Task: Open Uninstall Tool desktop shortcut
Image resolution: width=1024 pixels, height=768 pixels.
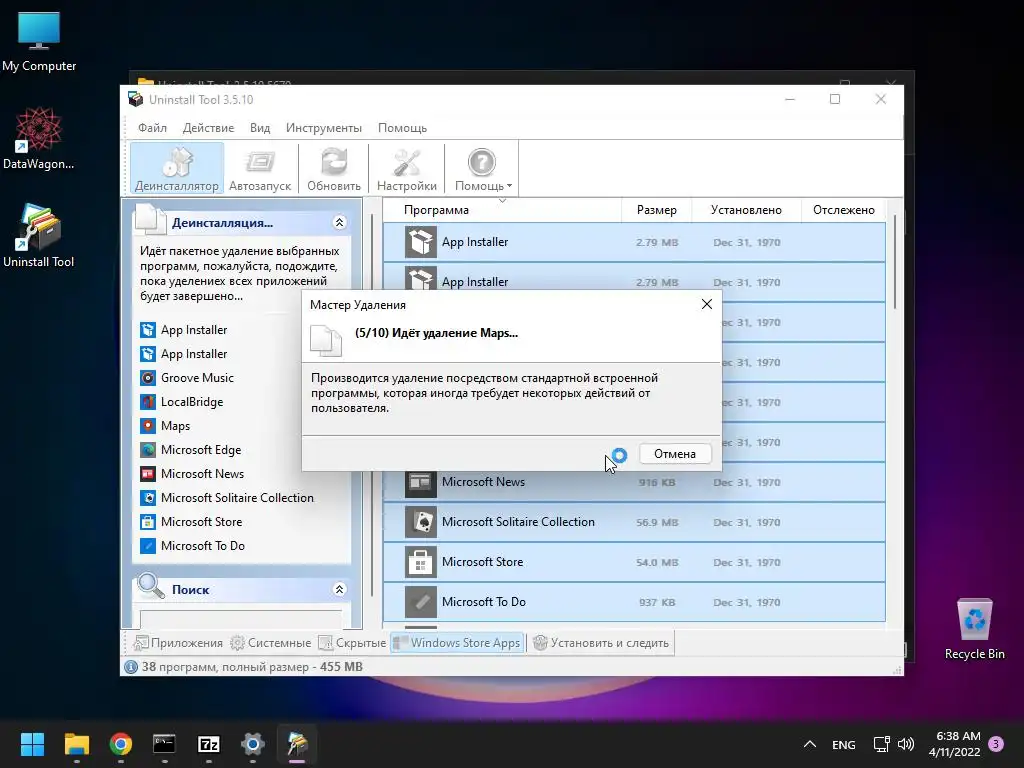Action: [x=39, y=236]
